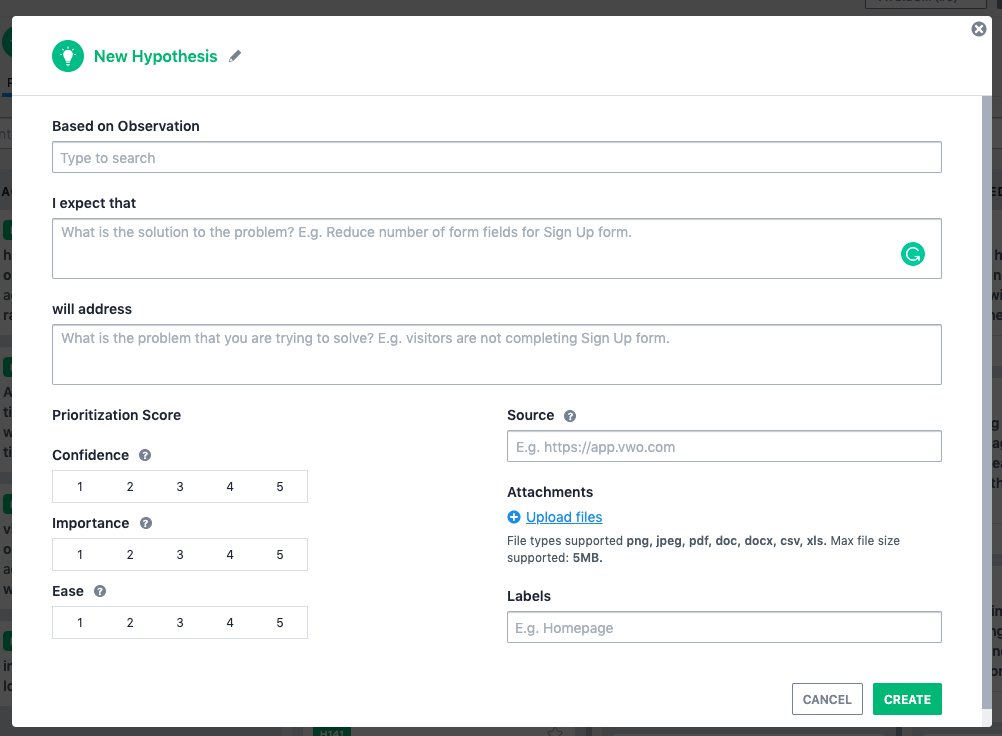Select Confidence score 3
Image resolution: width=1002 pixels, height=736 pixels.
tap(180, 486)
